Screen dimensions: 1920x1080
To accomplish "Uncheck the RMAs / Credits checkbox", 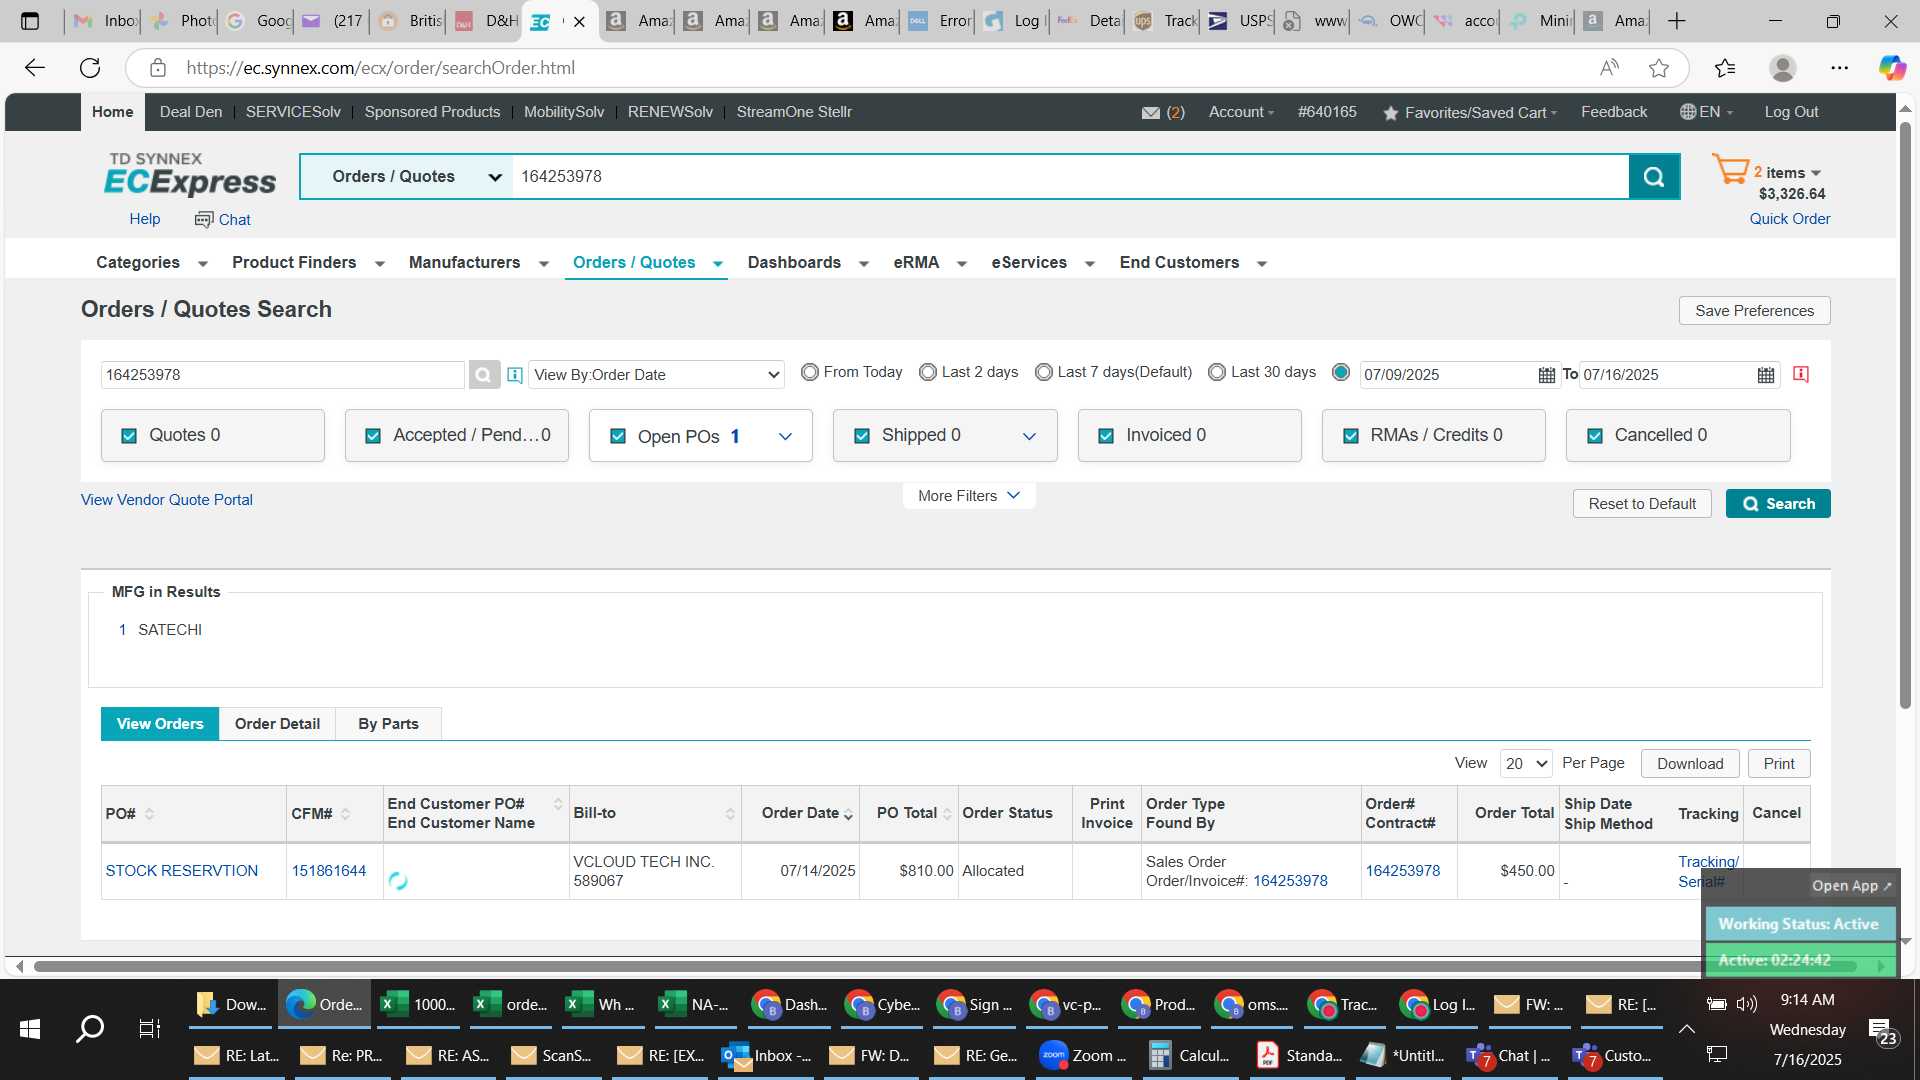I will tap(1351, 436).
